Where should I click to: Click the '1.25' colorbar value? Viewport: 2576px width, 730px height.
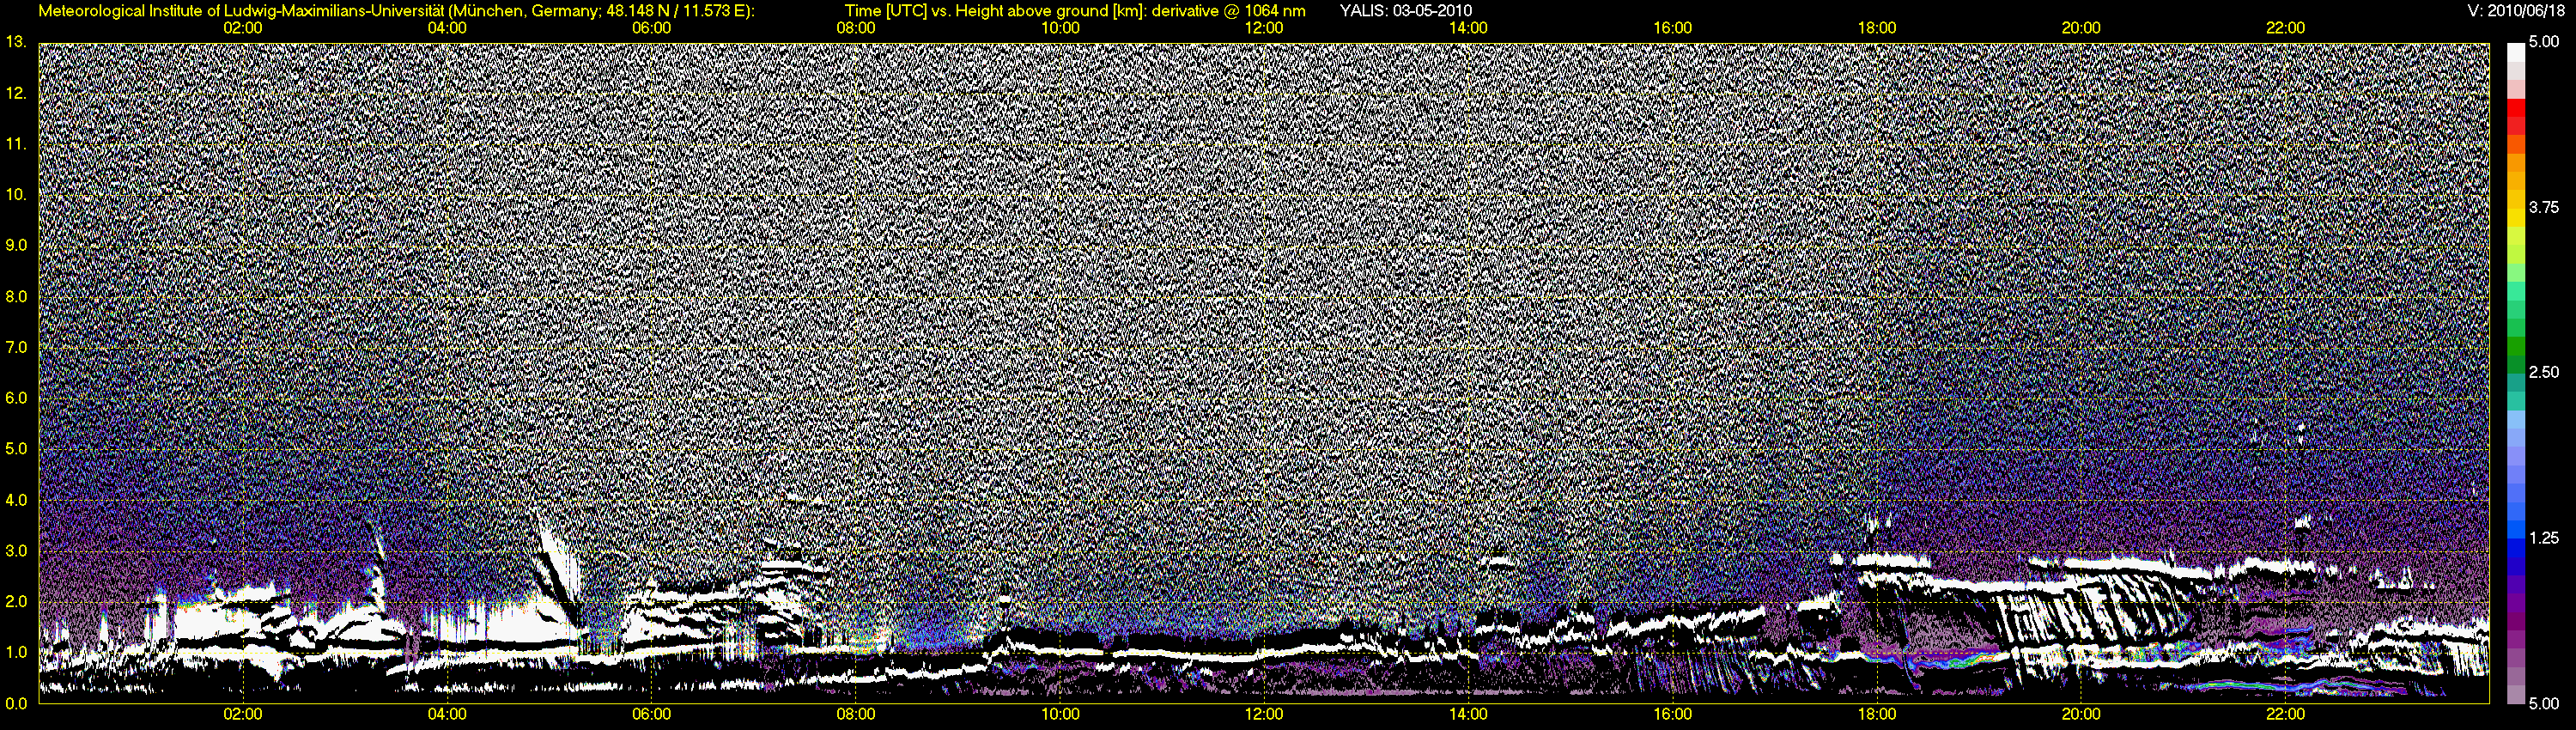click(2544, 538)
